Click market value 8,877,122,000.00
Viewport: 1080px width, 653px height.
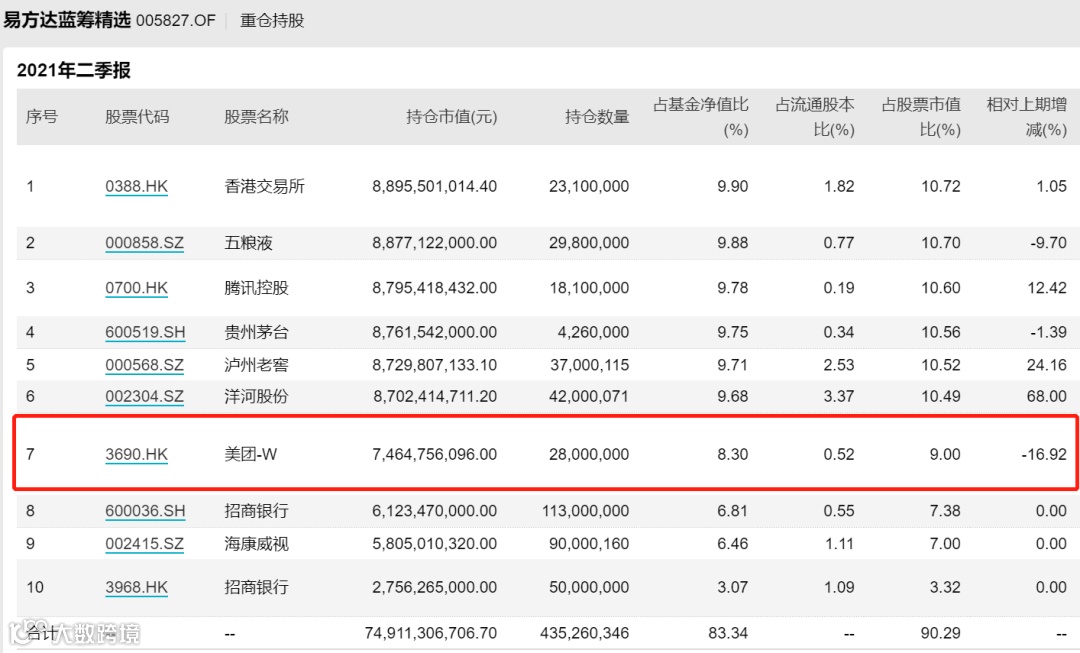(435, 242)
